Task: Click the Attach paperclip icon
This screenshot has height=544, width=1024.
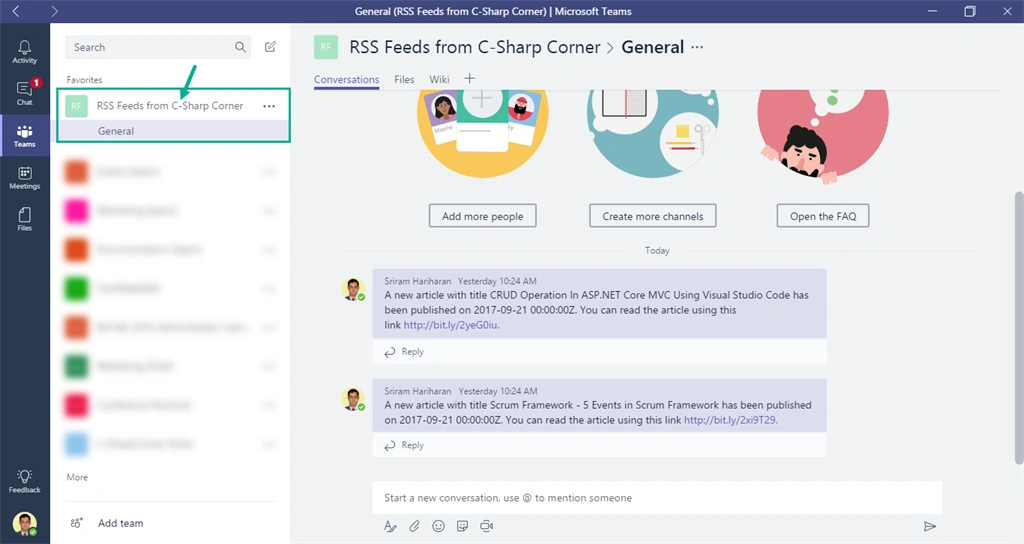Action: click(415, 526)
